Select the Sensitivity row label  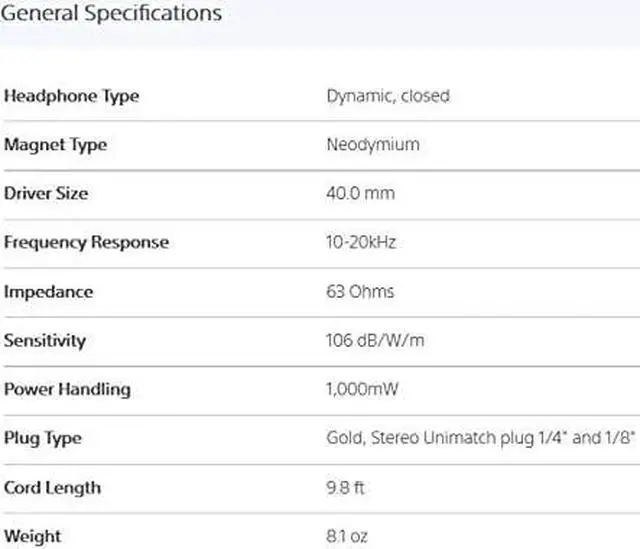(45, 340)
